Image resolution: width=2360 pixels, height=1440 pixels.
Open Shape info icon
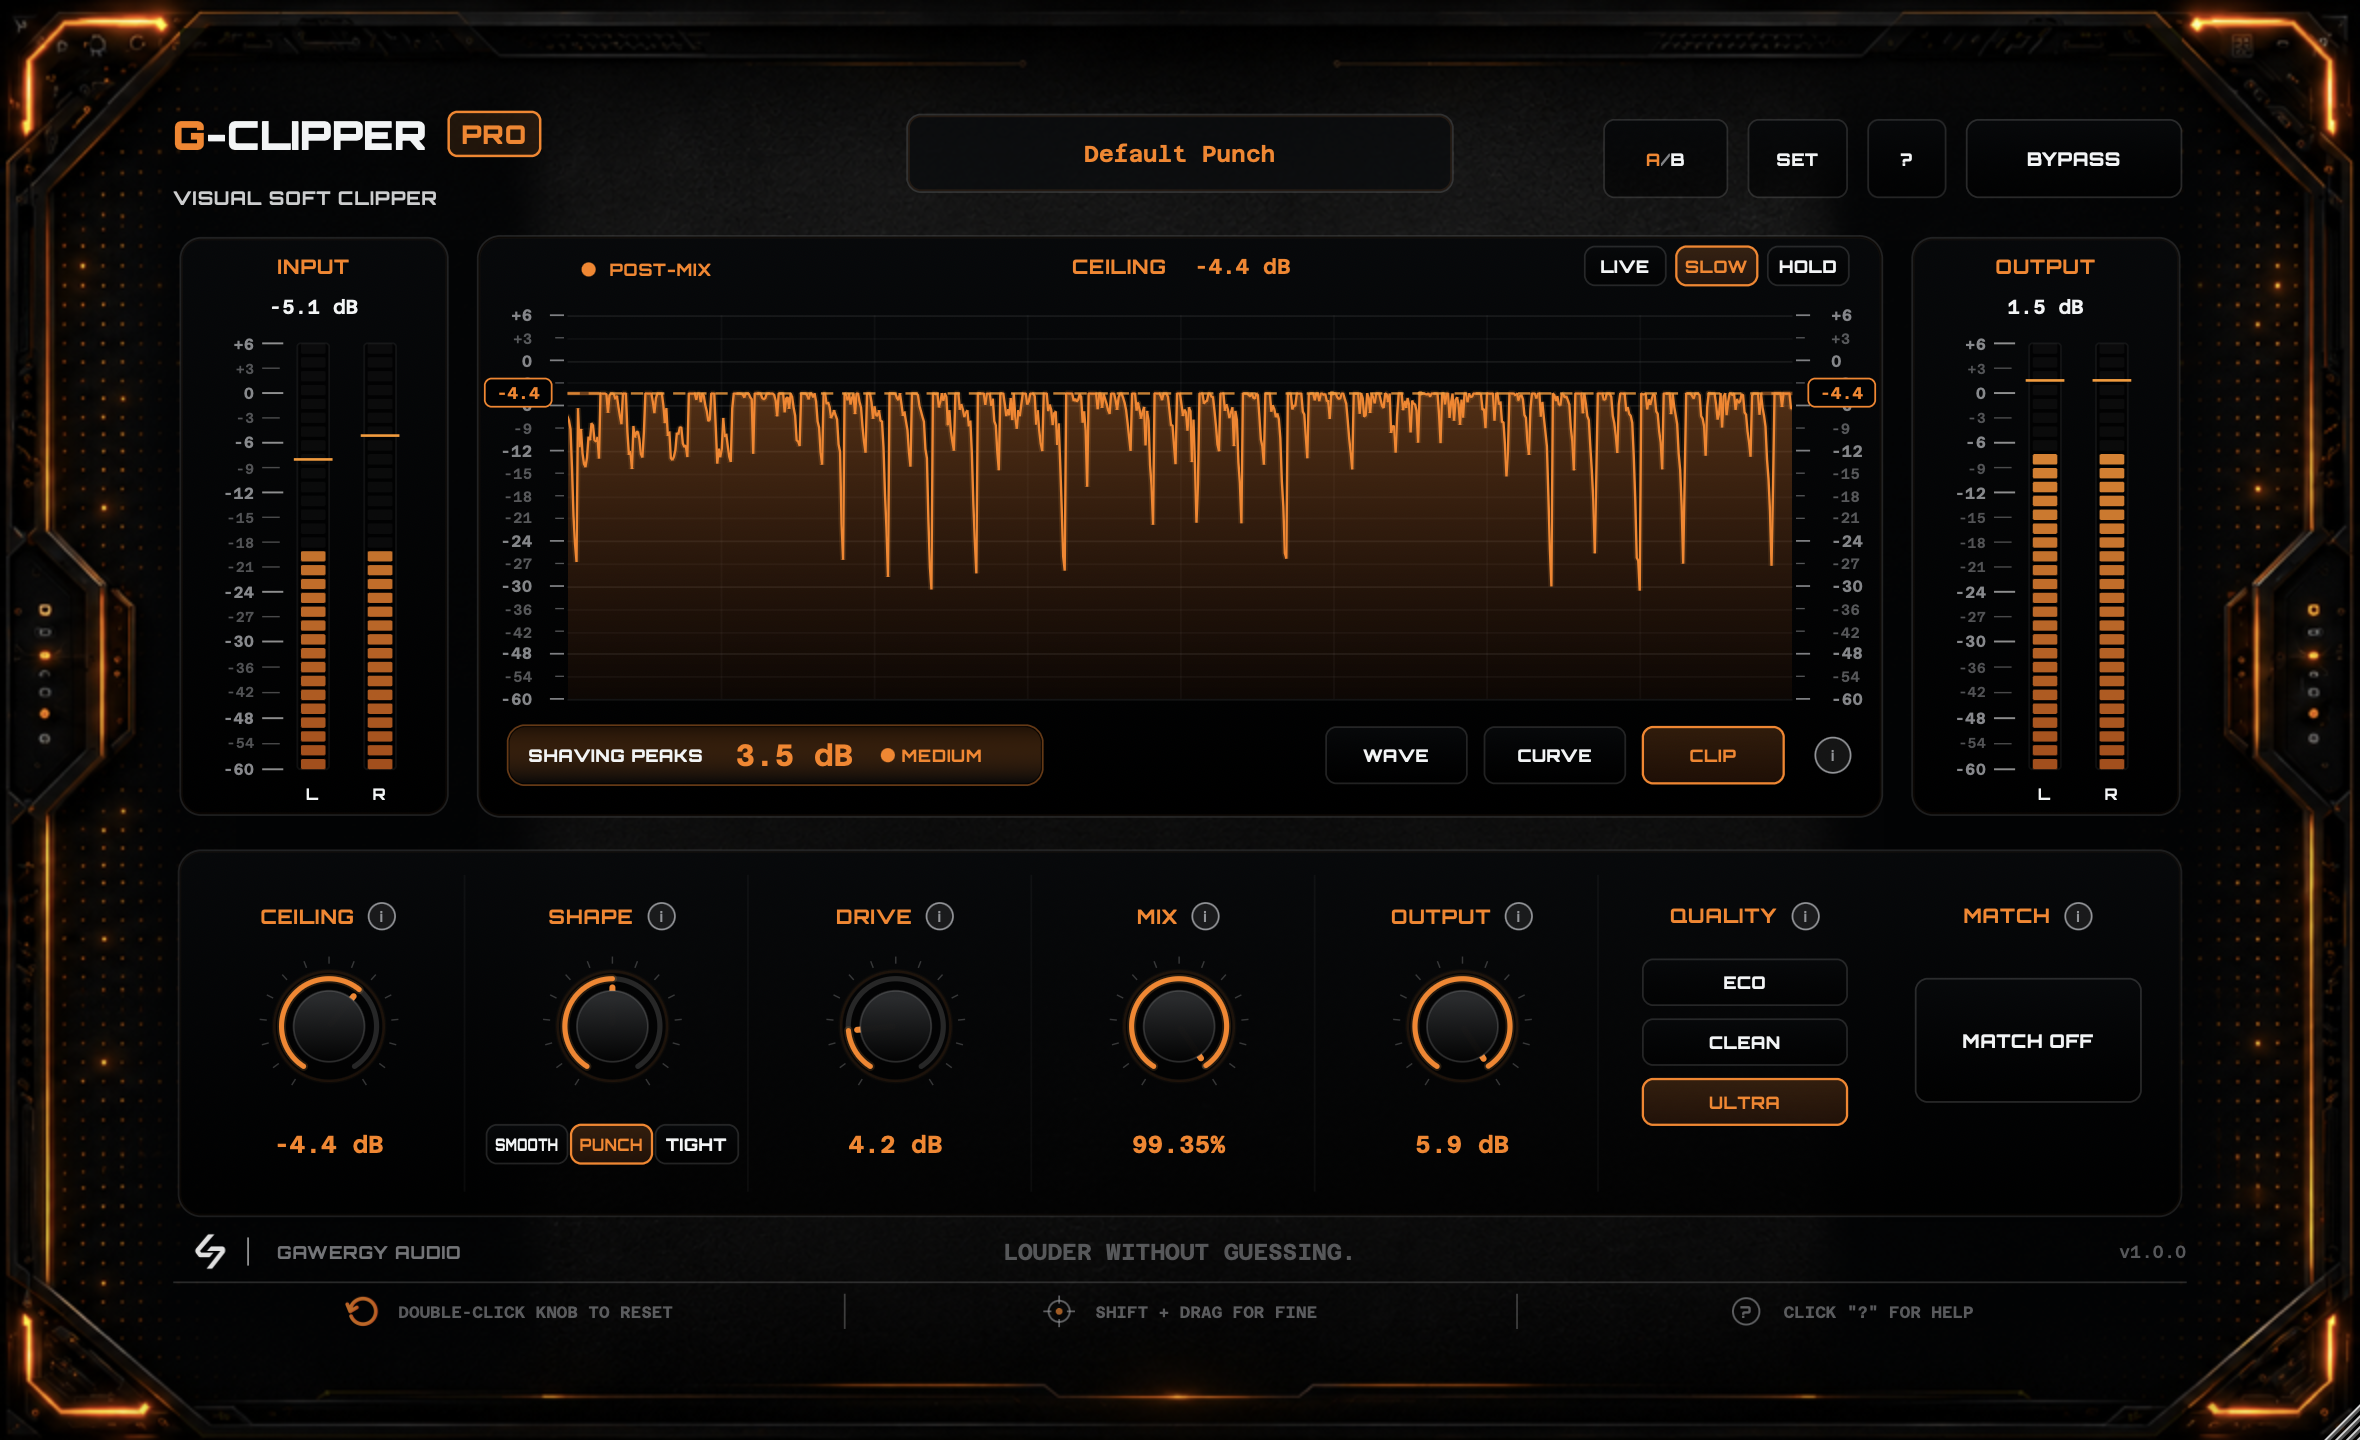tap(661, 916)
